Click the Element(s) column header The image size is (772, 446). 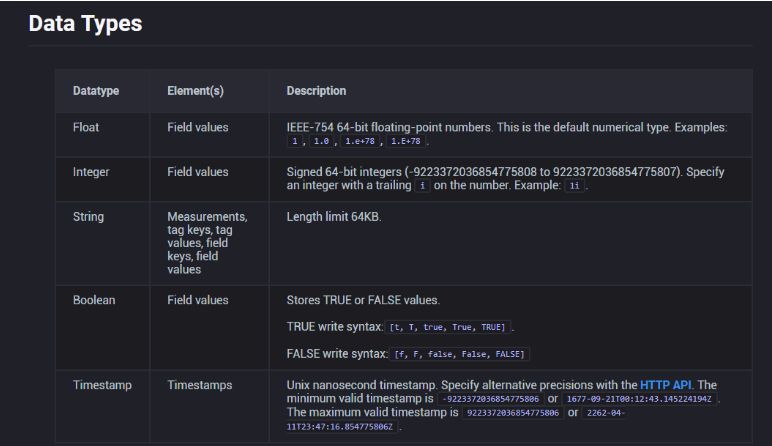[195, 91]
